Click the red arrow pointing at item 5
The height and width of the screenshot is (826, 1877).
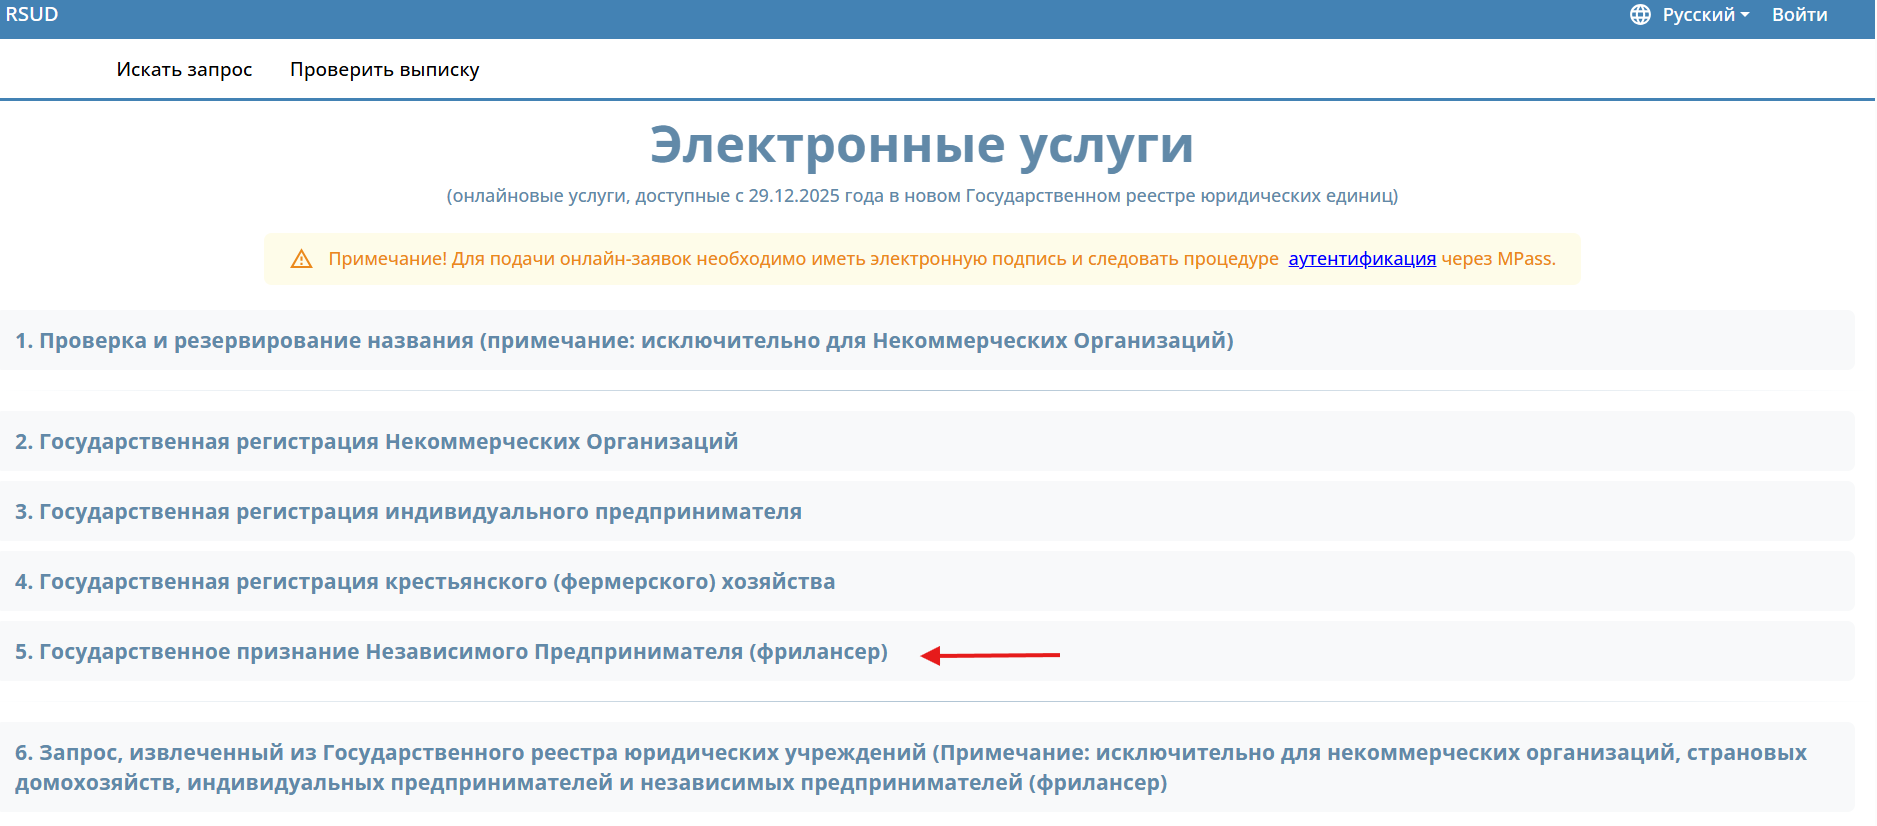pyautogui.click(x=989, y=656)
